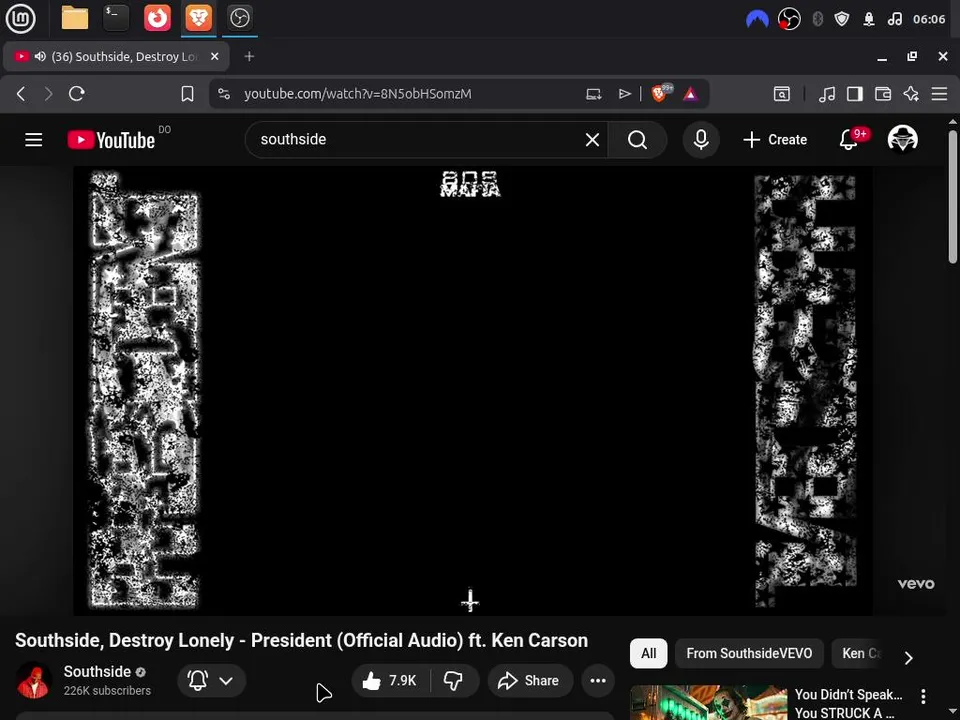Image resolution: width=960 pixels, height=720 pixels.
Task: Go to YouTube home via logo
Action: (111, 140)
